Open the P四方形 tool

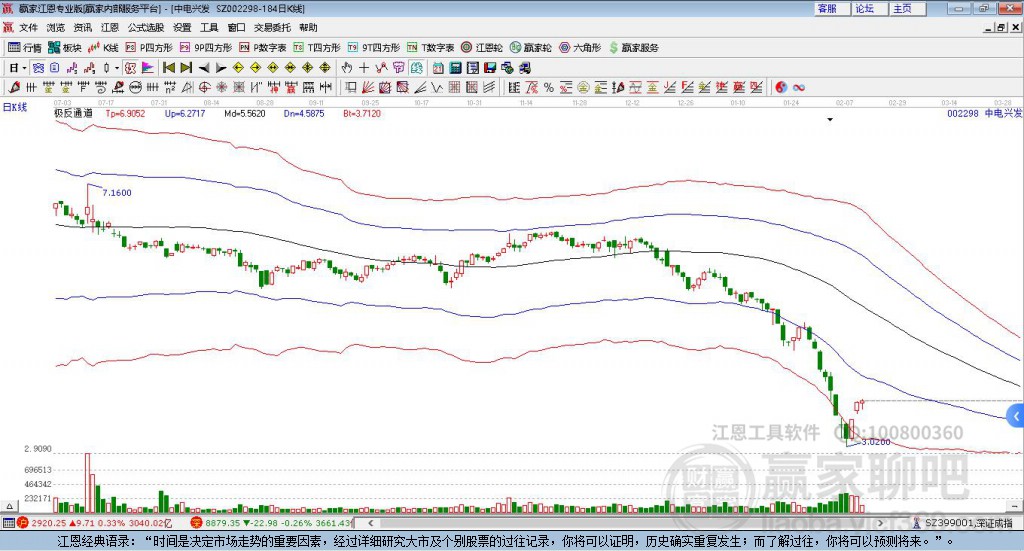[149, 48]
